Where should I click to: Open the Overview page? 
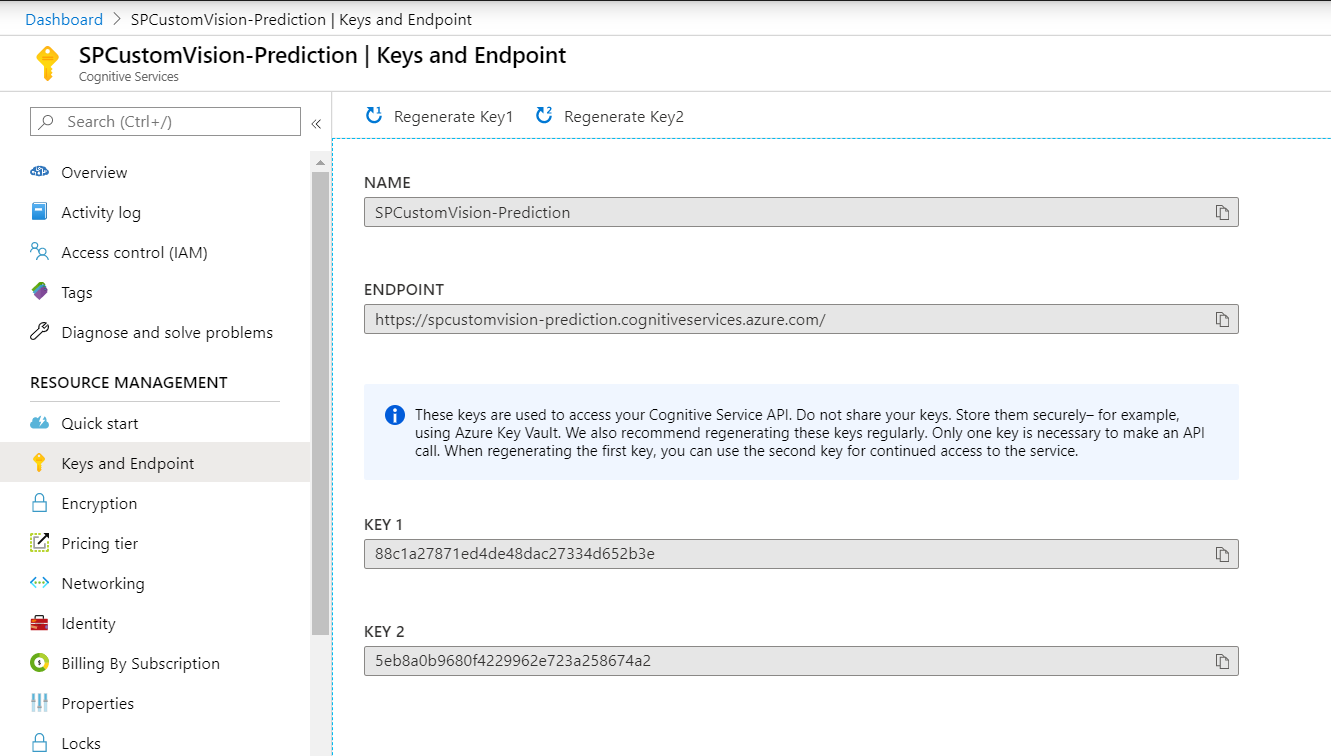(x=94, y=173)
